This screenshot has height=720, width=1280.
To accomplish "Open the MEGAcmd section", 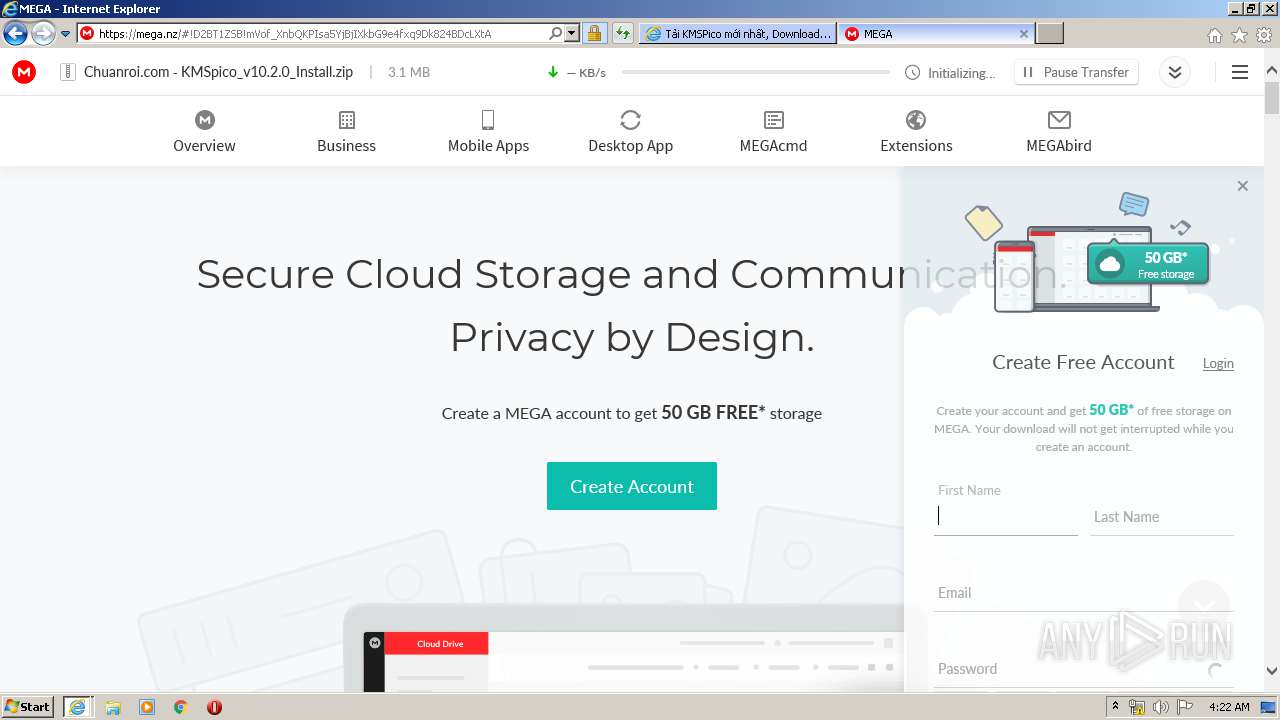I will [x=773, y=132].
